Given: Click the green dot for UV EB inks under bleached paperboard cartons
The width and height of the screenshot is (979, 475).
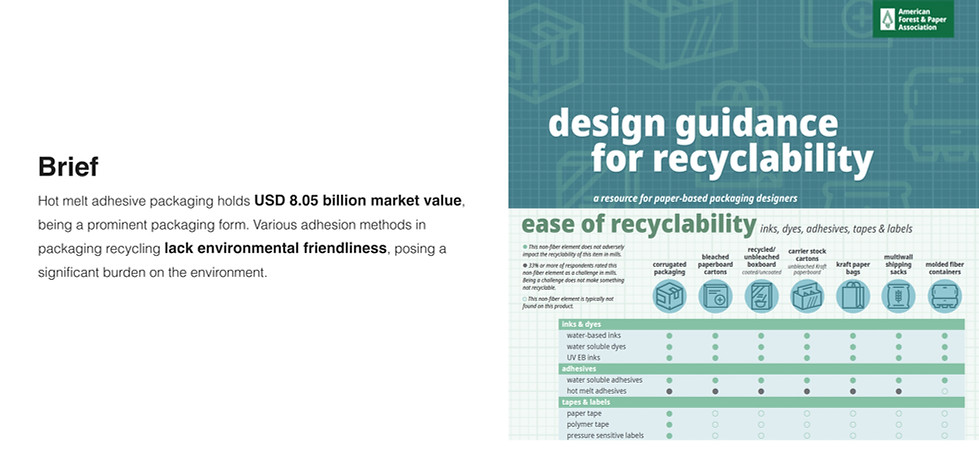Looking at the screenshot, I should (x=715, y=358).
